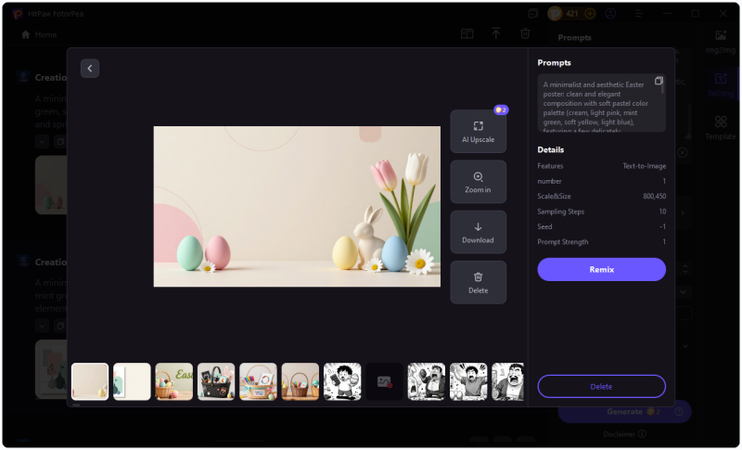Viewport: 742px width, 450px height.
Task: Download the generated image
Action: (478, 232)
